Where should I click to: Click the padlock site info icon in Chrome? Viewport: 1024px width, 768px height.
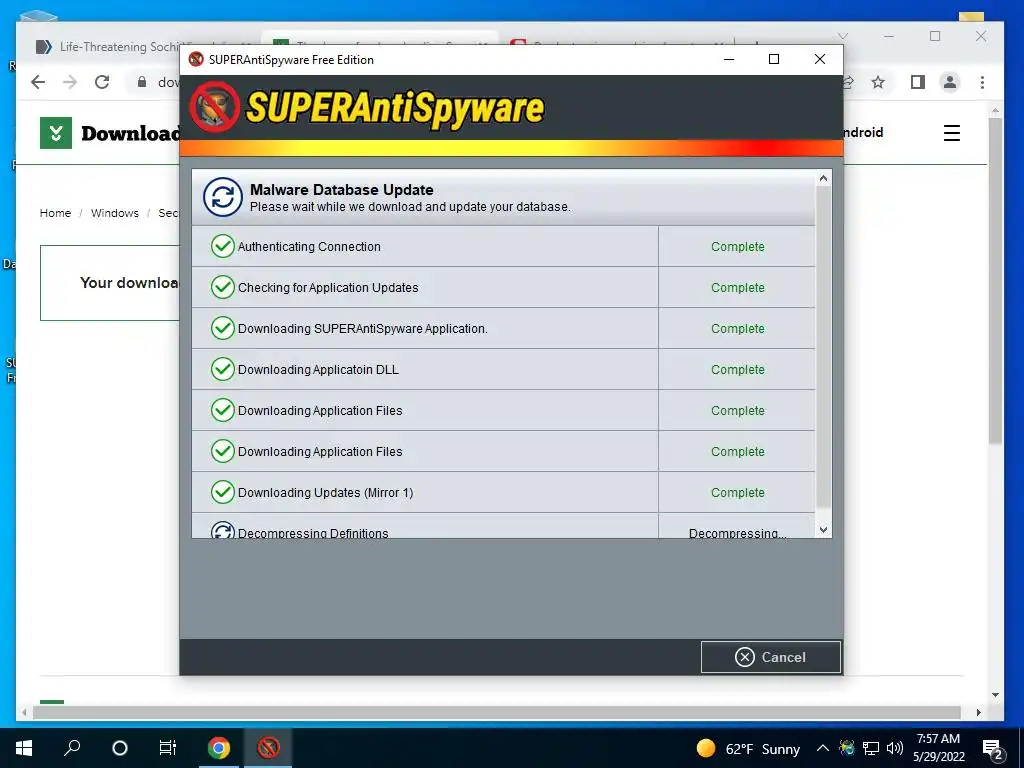pyautogui.click(x=142, y=82)
